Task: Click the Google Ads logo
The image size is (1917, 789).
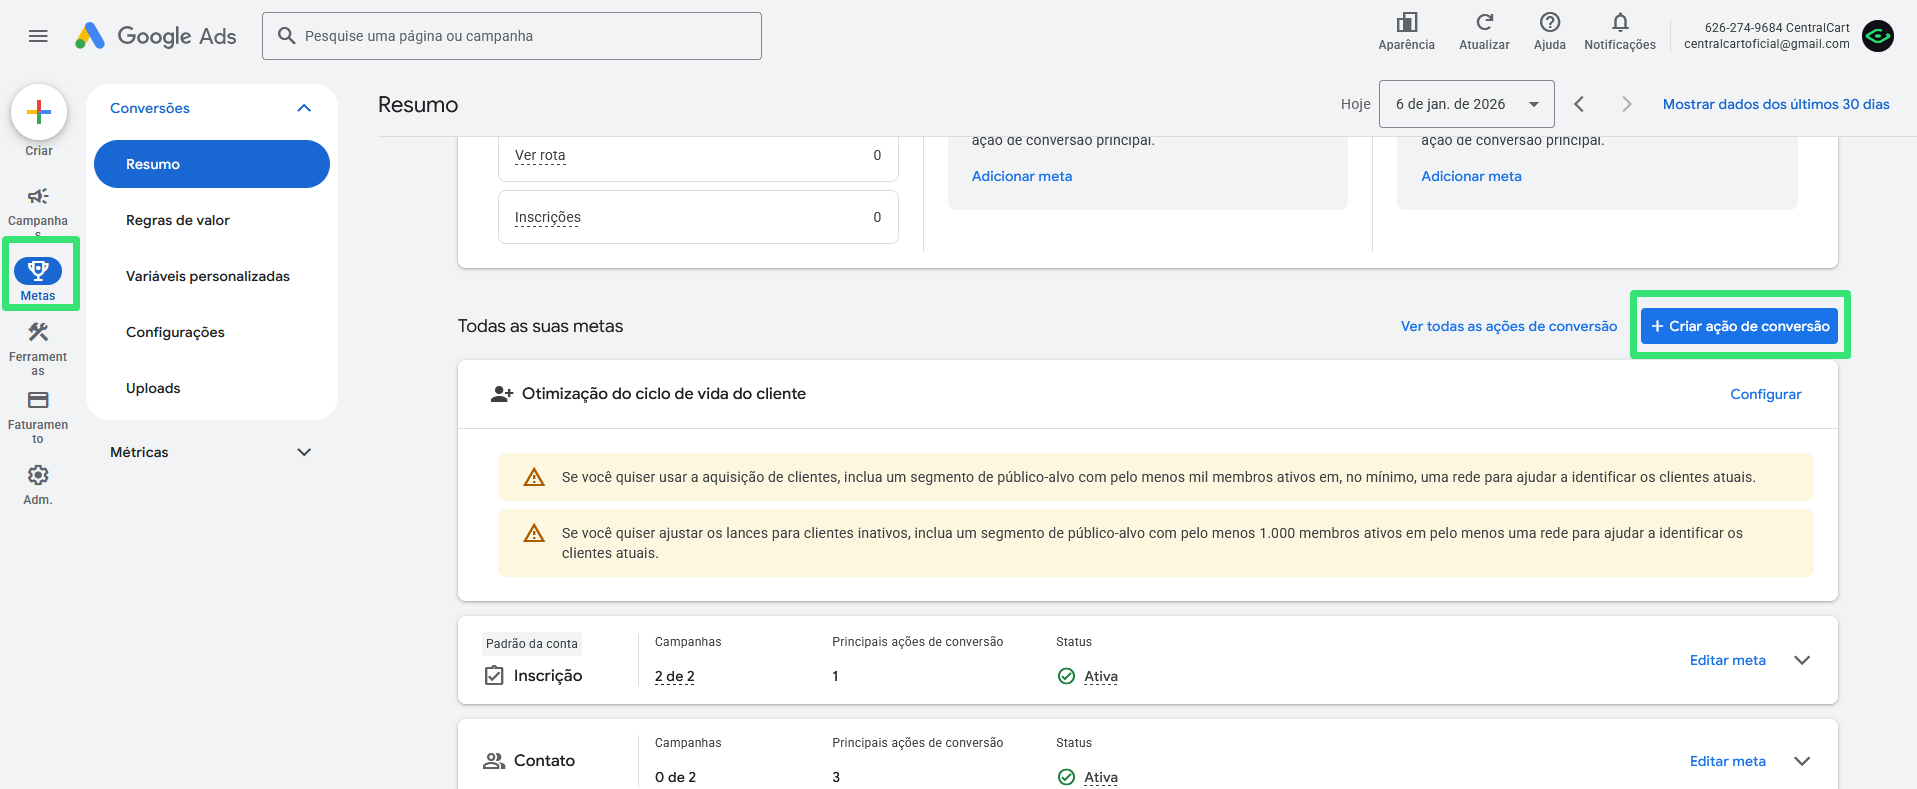Action: 156,36
